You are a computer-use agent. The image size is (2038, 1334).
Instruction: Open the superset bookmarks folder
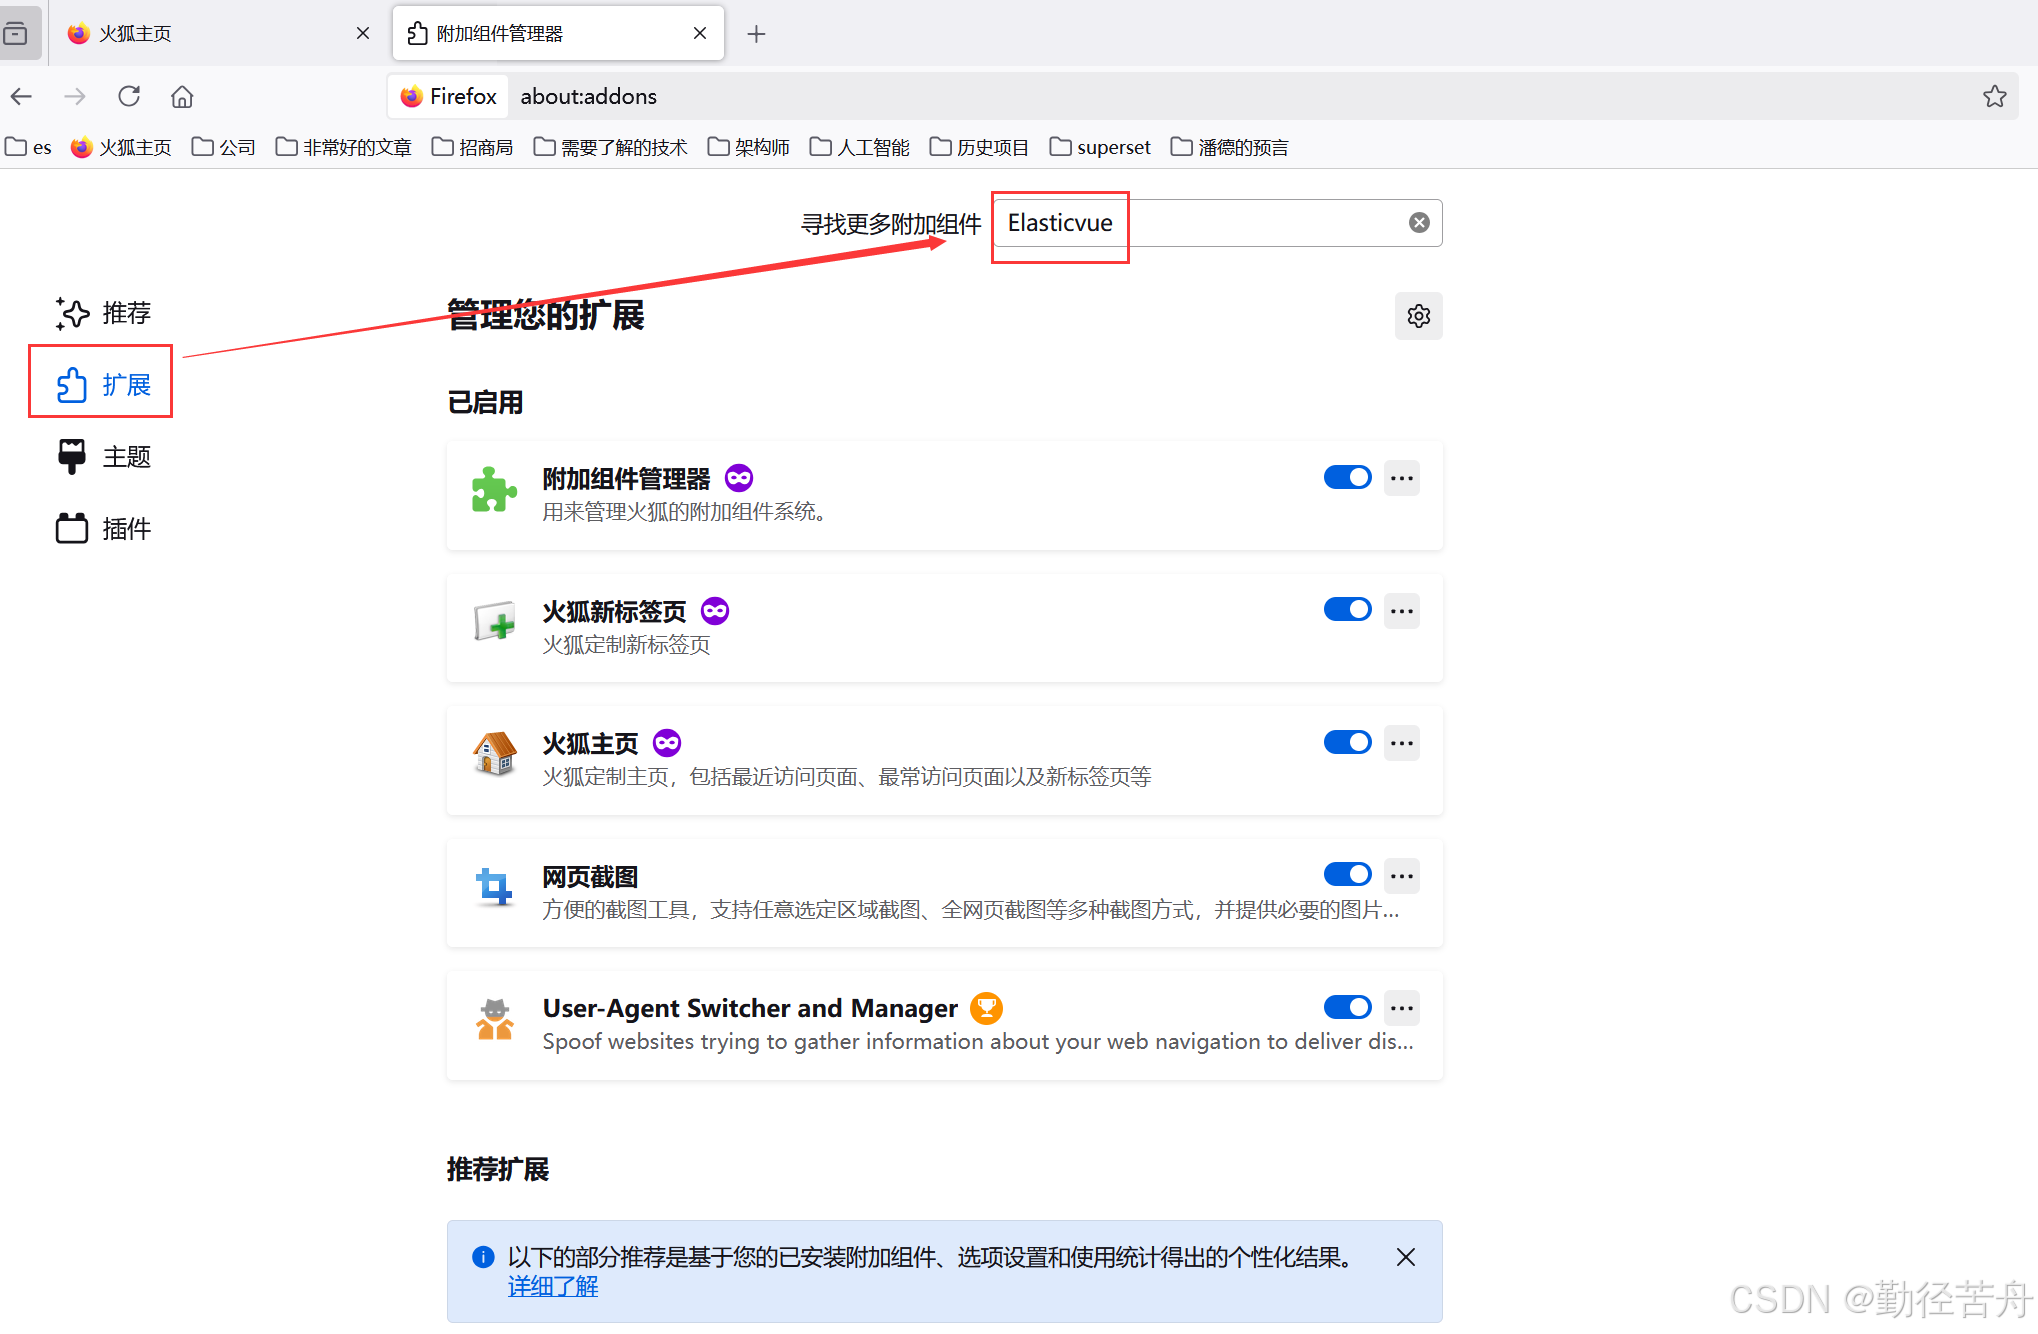[x=1100, y=148]
